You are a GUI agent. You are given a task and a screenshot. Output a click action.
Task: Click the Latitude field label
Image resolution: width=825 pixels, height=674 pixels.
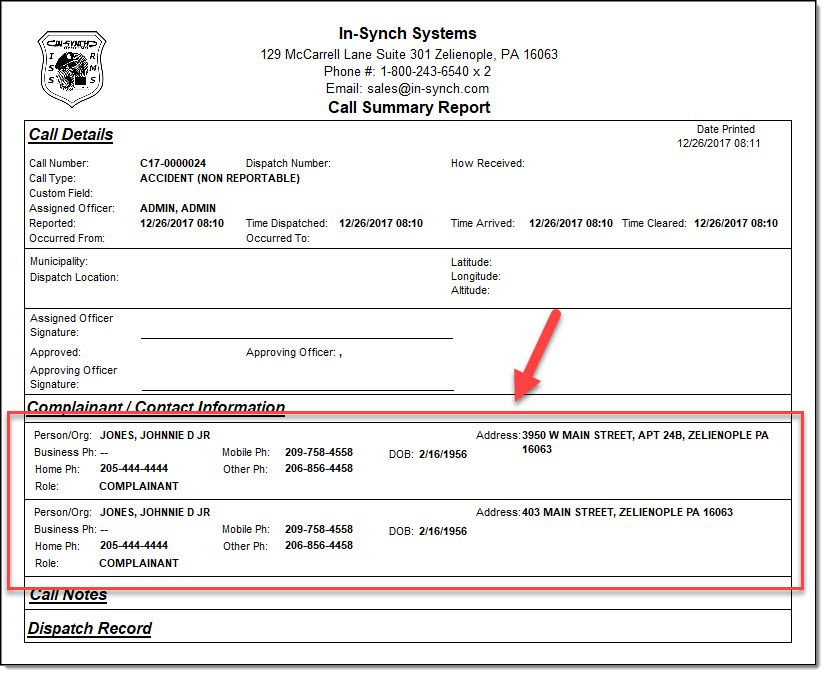[x=471, y=261]
